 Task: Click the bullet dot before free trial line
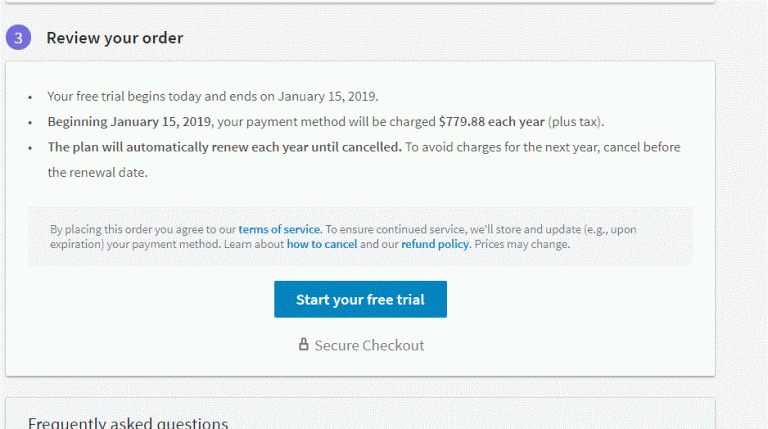(x=30, y=97)
